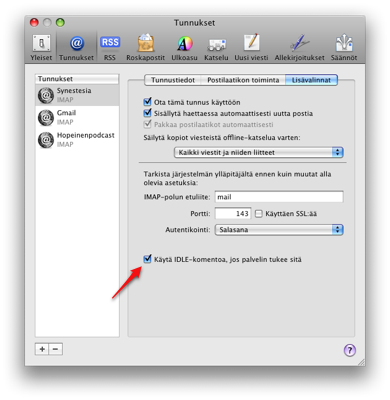This screenshot has width=390, height=400.
Task: Select the Tunnukset toolbar icon
Action: [76, 47]
